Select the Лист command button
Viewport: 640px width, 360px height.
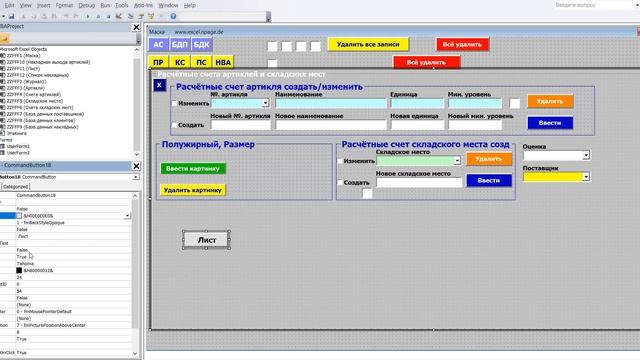207,240
